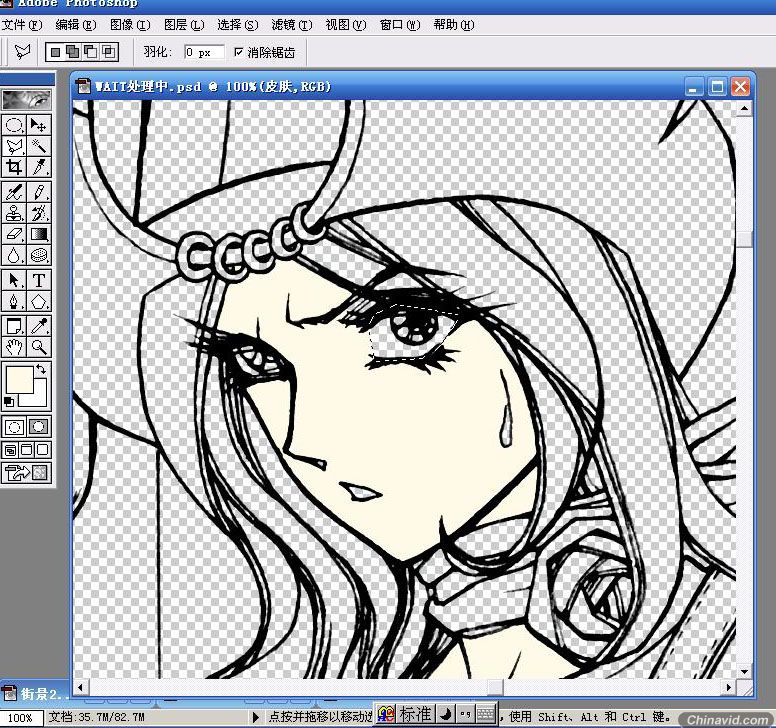Viewport: 776px width, 728px height.
Task: Choose Standard Screen mode
Action: pyautogui.click(x=10, y=450)
